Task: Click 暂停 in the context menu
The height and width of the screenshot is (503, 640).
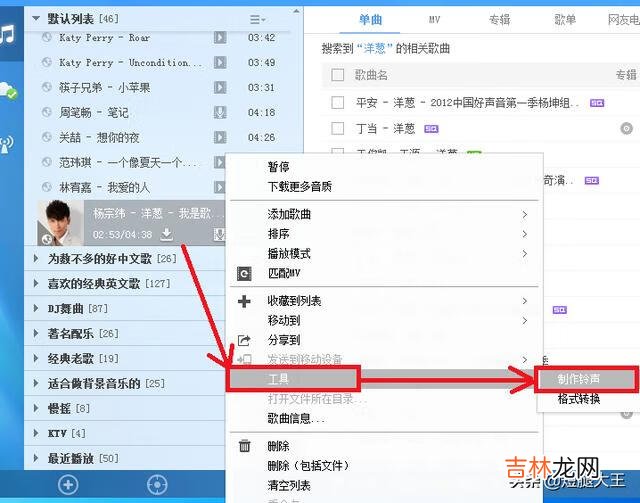Action: [279, 166]
